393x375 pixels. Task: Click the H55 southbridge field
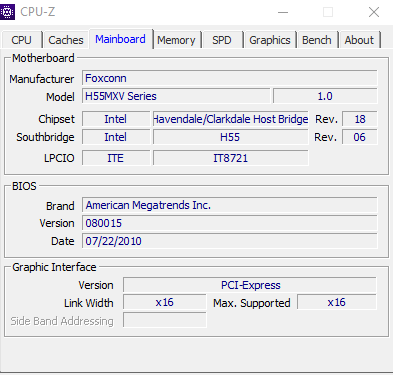pos(231,137)
